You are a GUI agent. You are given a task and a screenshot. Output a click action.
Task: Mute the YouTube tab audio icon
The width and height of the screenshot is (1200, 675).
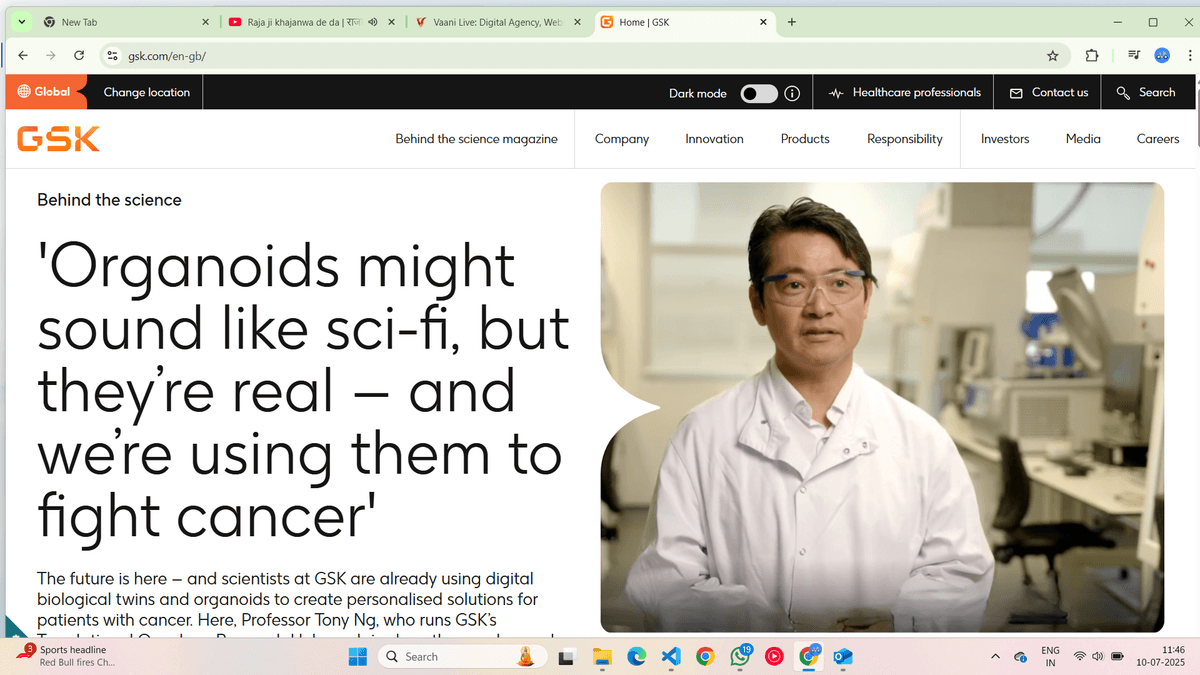coord(372,22)
